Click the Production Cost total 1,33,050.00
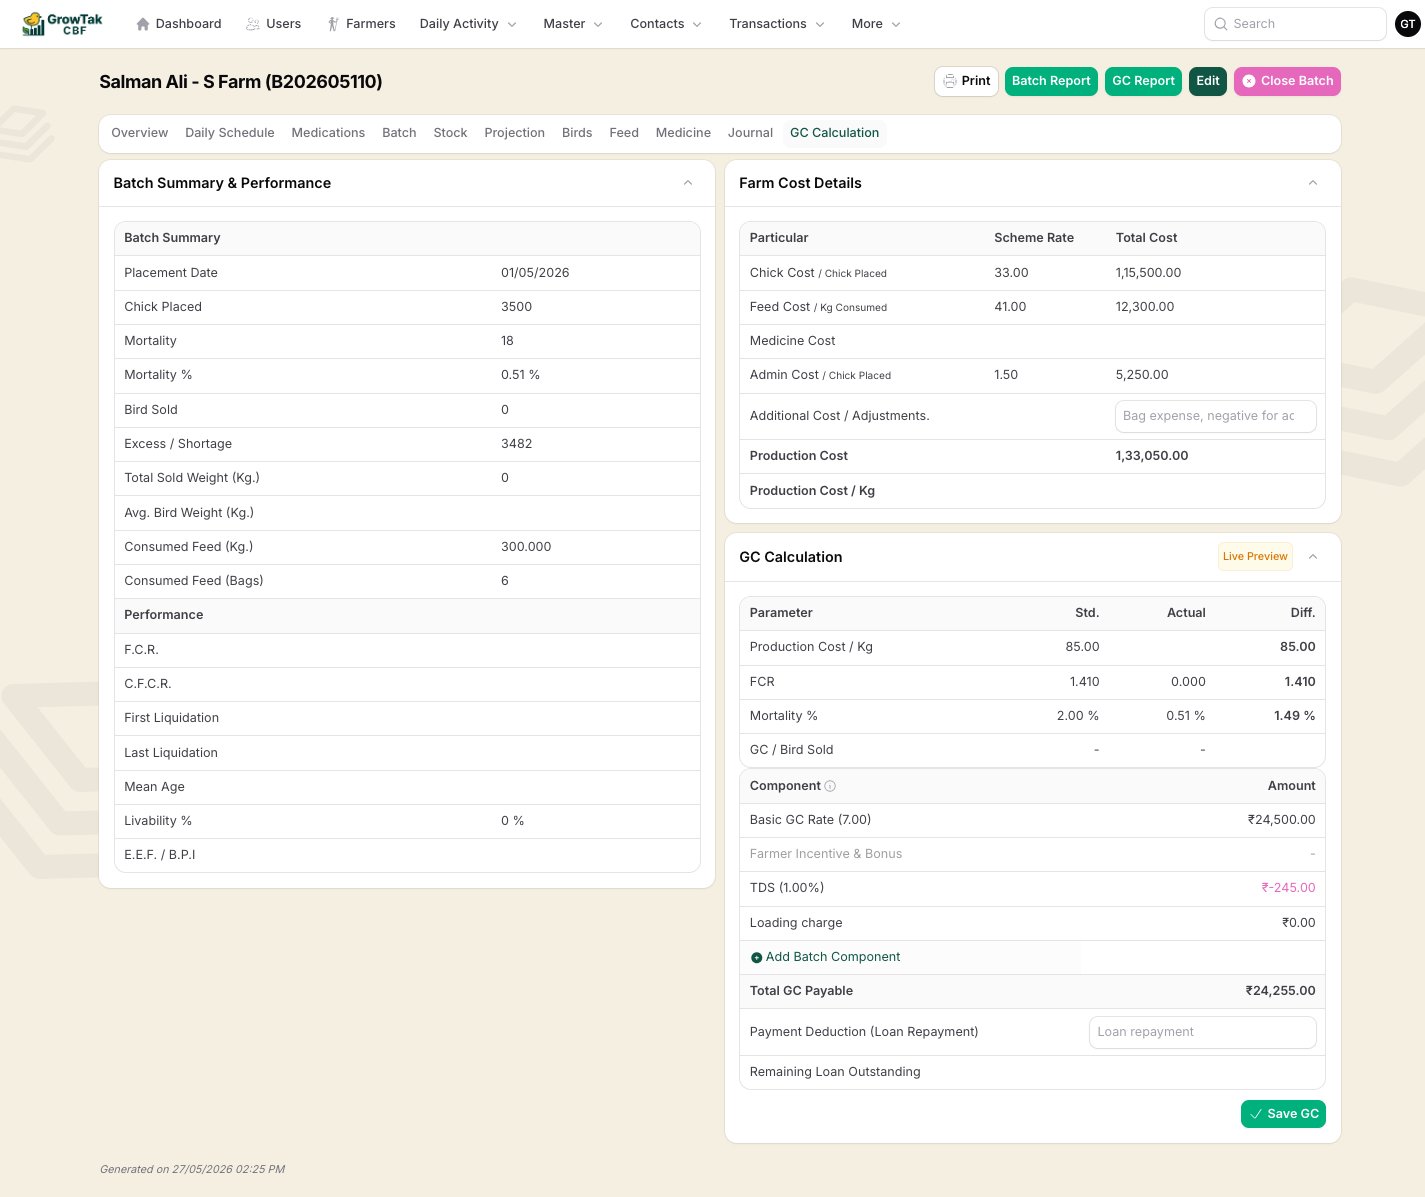The width and height of the screenshot is (1425, 1197). 1152,456
